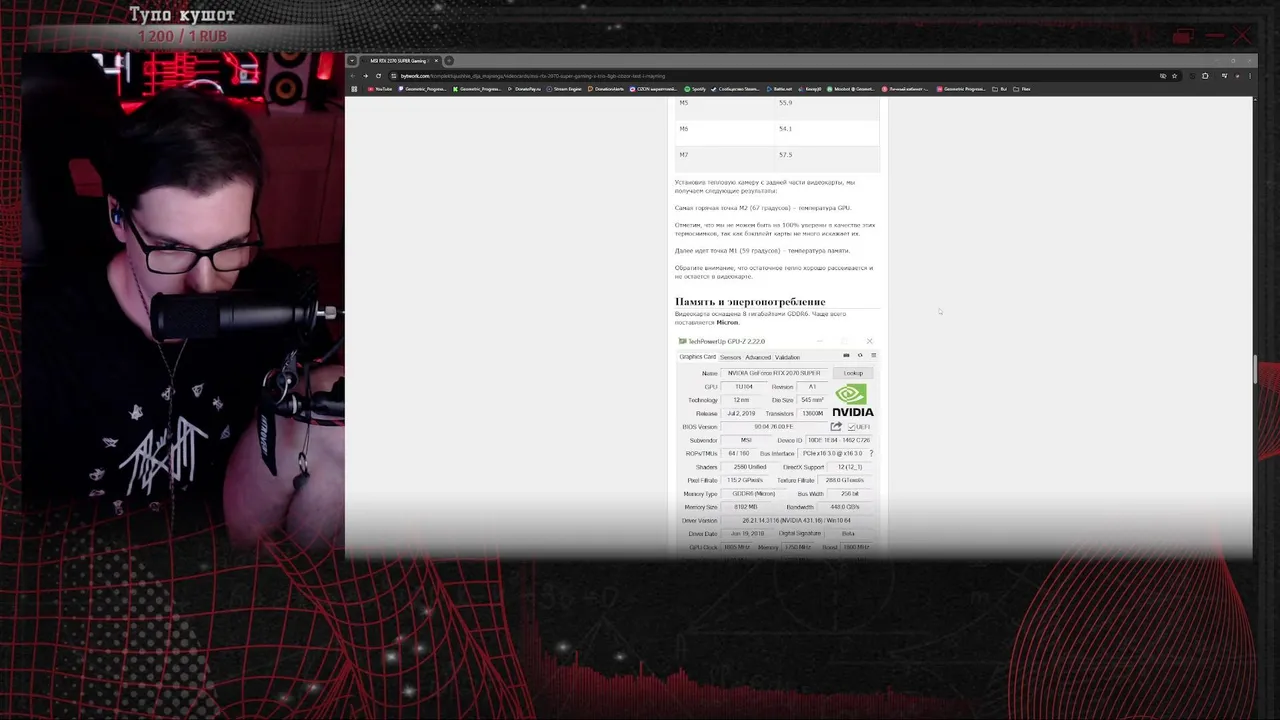This screenshot has width=1280, height=720.
Task: Open the Chrome three-dot menu
Action: (x=1249, y=76)
